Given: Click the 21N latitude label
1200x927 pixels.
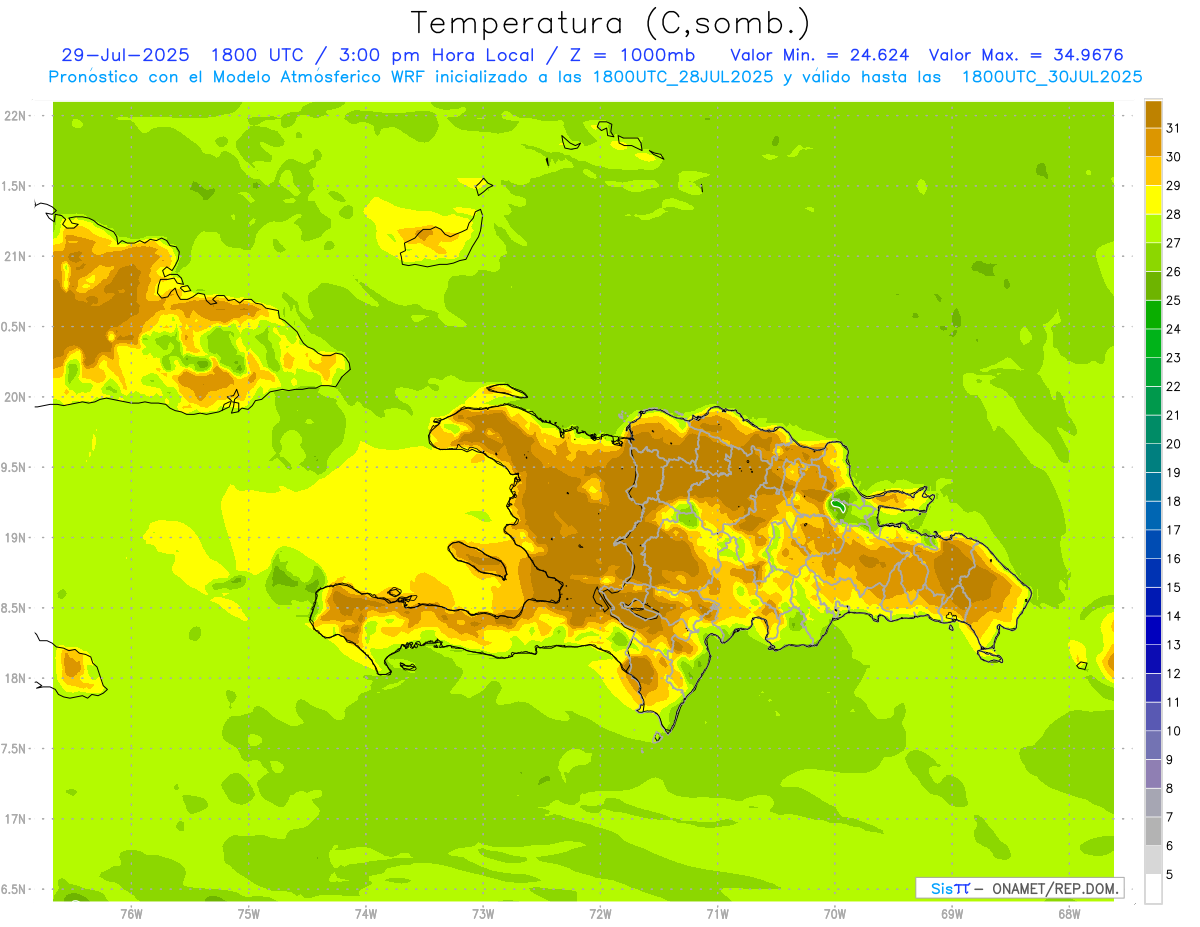Looking at the screenshot, I should [17, 256].
